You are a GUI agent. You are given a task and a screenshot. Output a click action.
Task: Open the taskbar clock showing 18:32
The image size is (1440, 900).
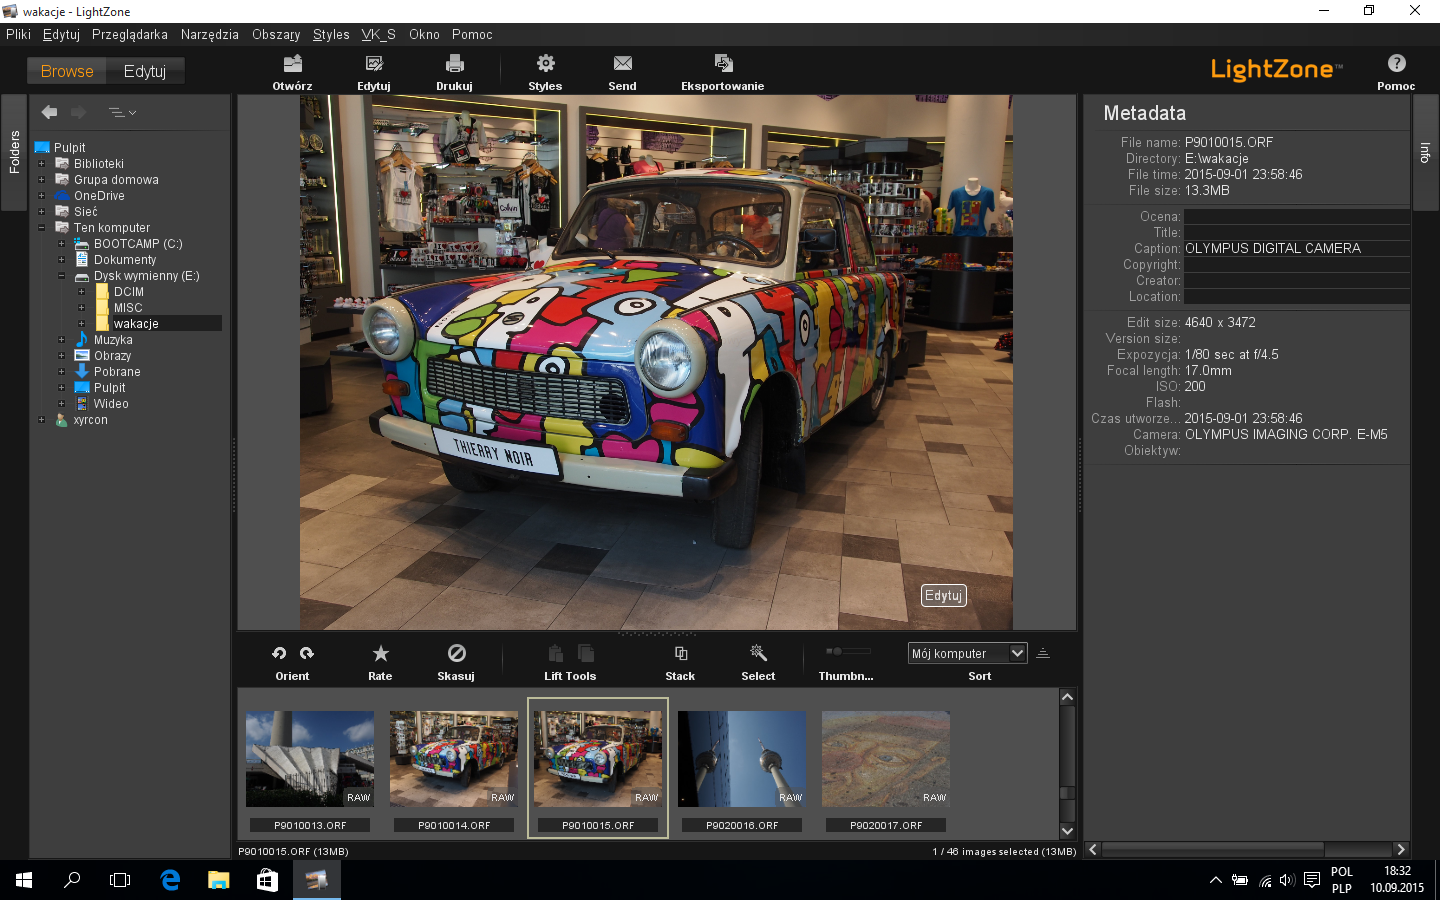[1397, 880]
